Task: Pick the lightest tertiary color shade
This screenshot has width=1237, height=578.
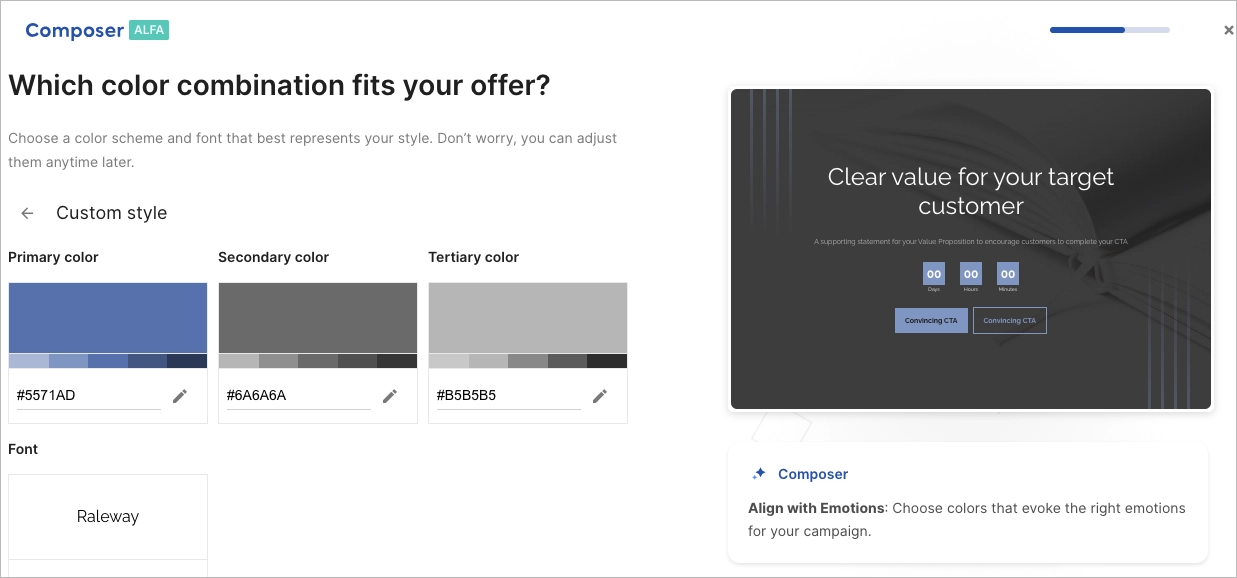Action: (x=448, y=361)
